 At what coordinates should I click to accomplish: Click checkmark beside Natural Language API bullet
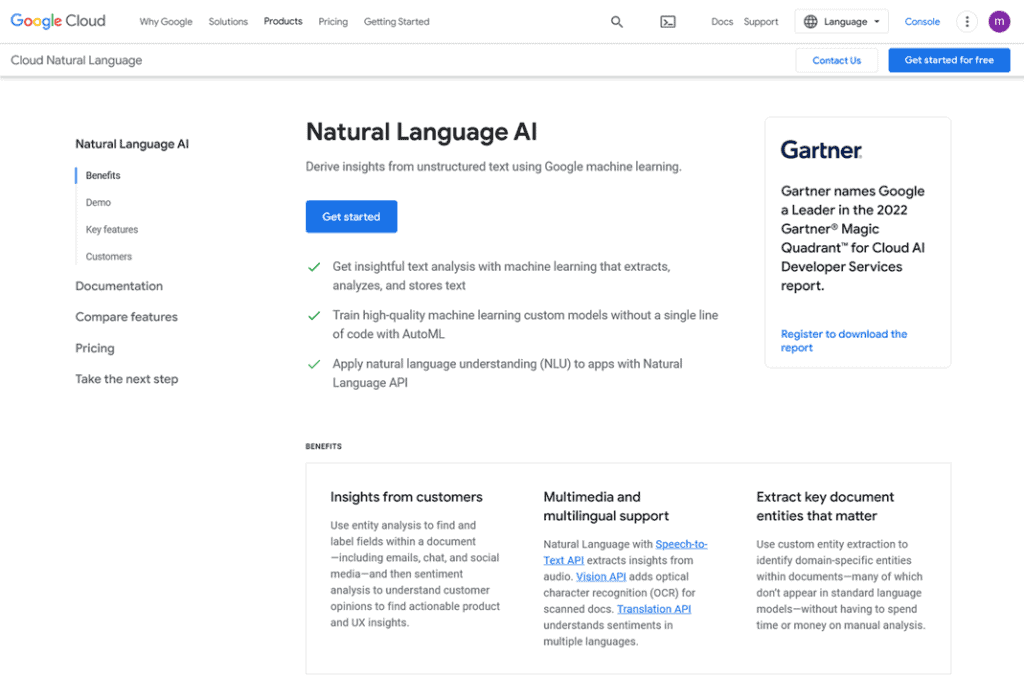point(314,365)
